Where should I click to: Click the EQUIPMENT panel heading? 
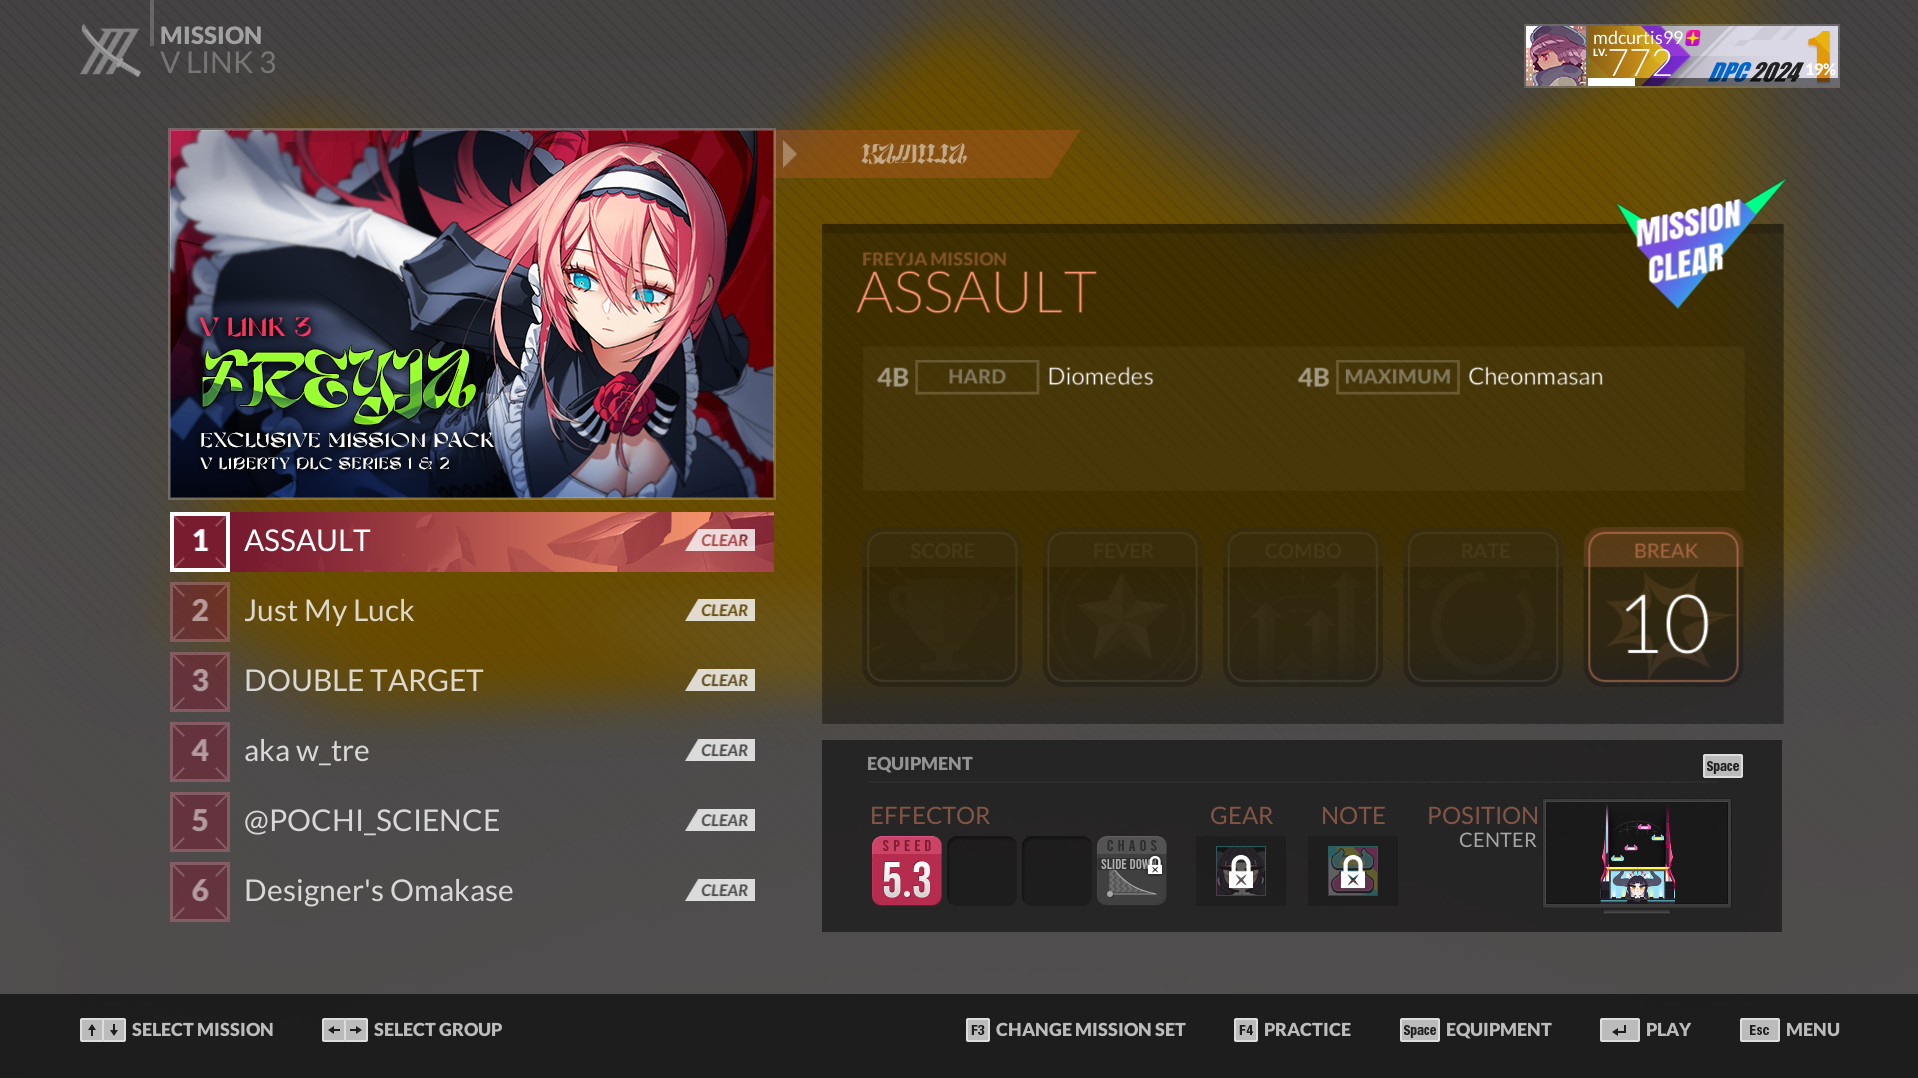(919, 764)
